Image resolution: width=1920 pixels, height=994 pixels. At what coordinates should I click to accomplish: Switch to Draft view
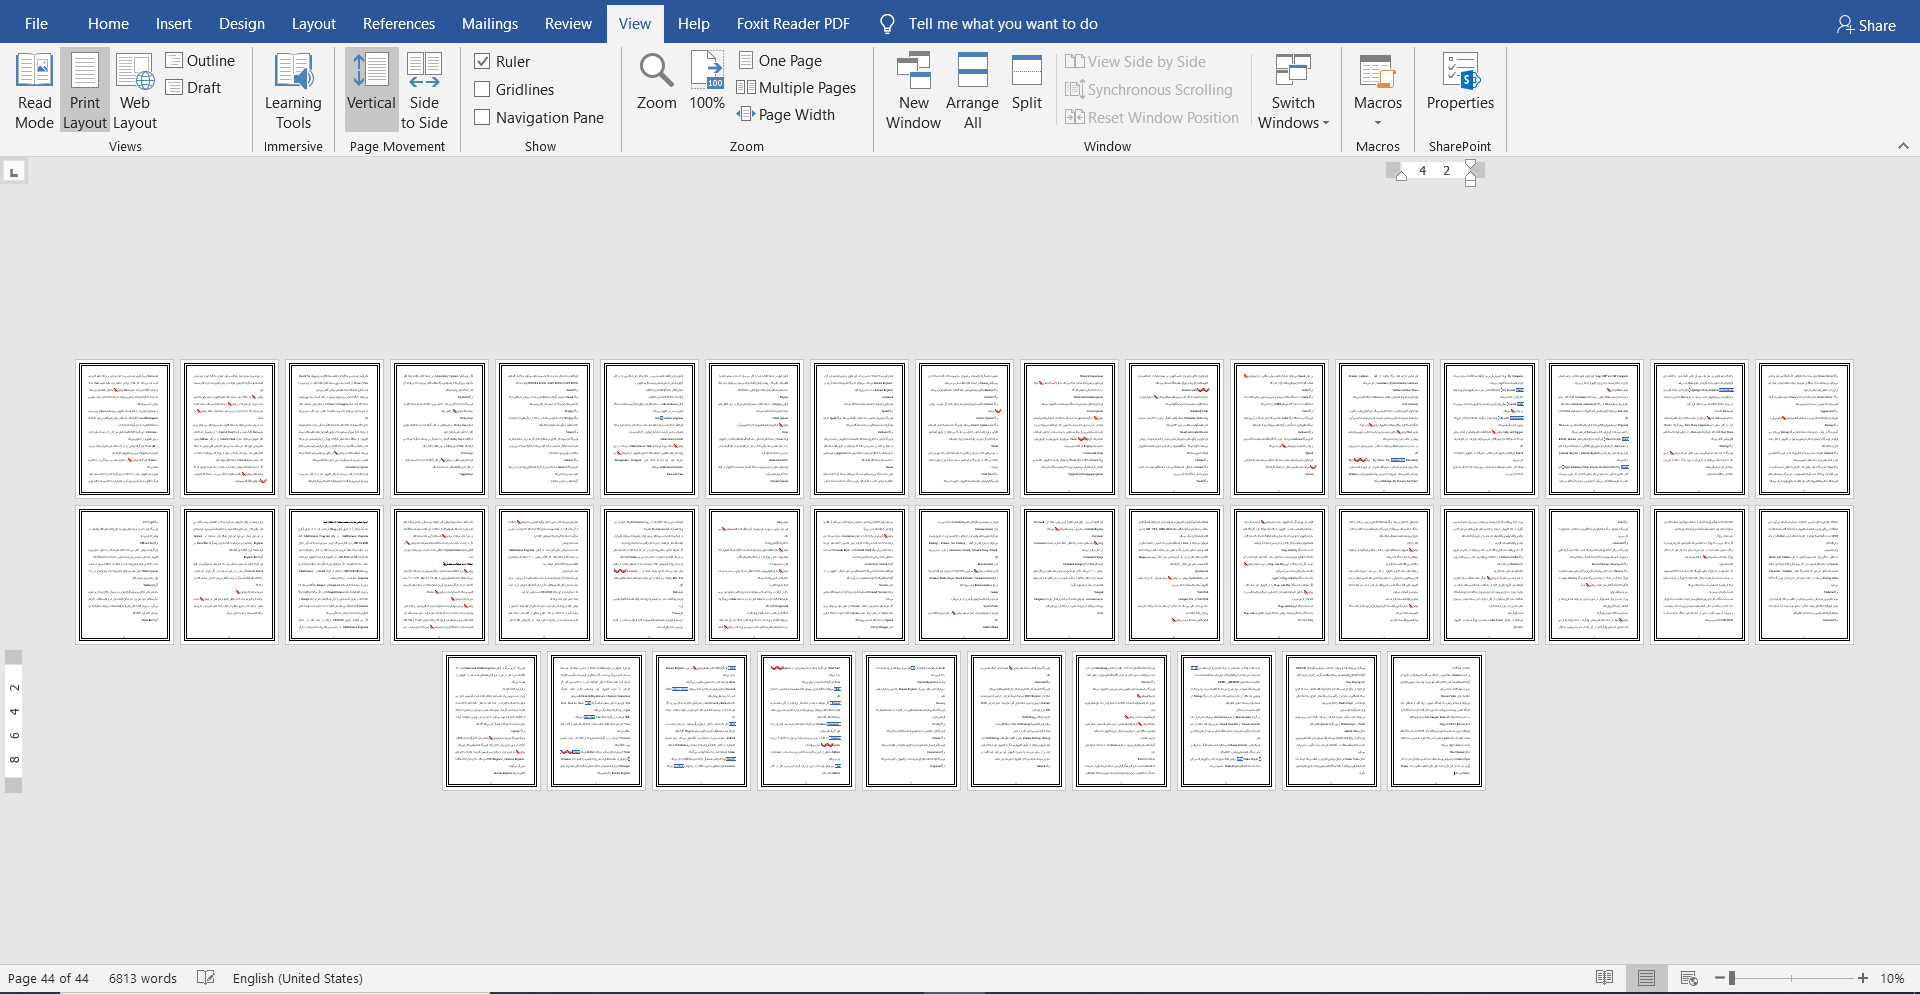pos(194,88)
